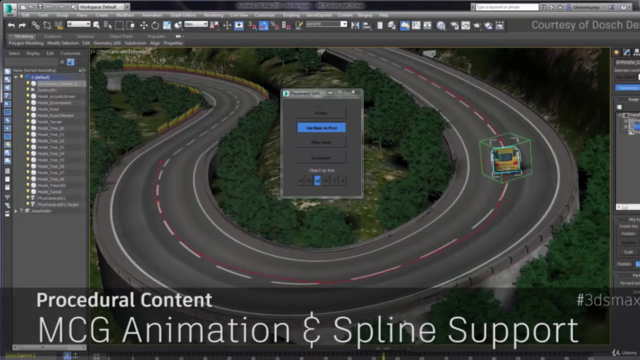Click the Mirror tool icon
The width and height of the screenshot is (640, 360).
click(x=355, y=26)
